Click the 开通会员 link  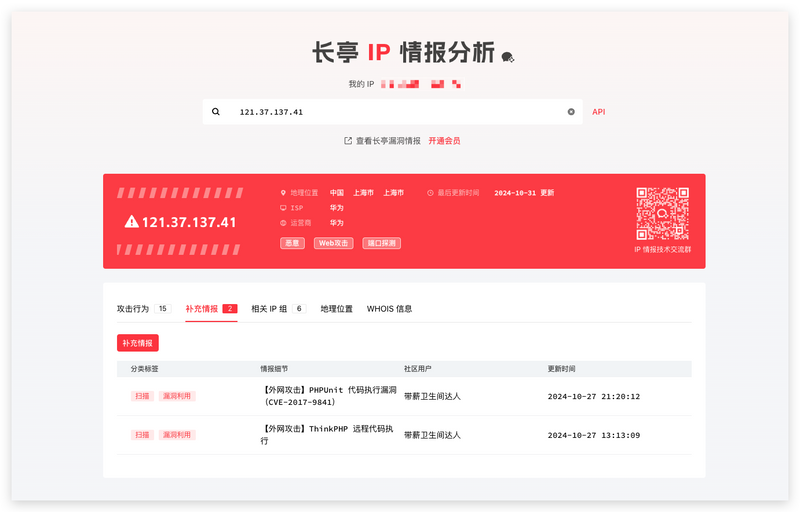click(444, 141)
